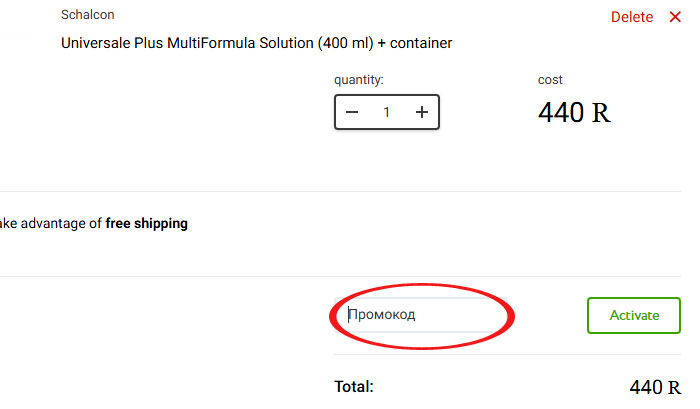Click the 440 item cost amount
Viewport: 700px width, 409px height.
pyautogui.click(x=561, y=112)
